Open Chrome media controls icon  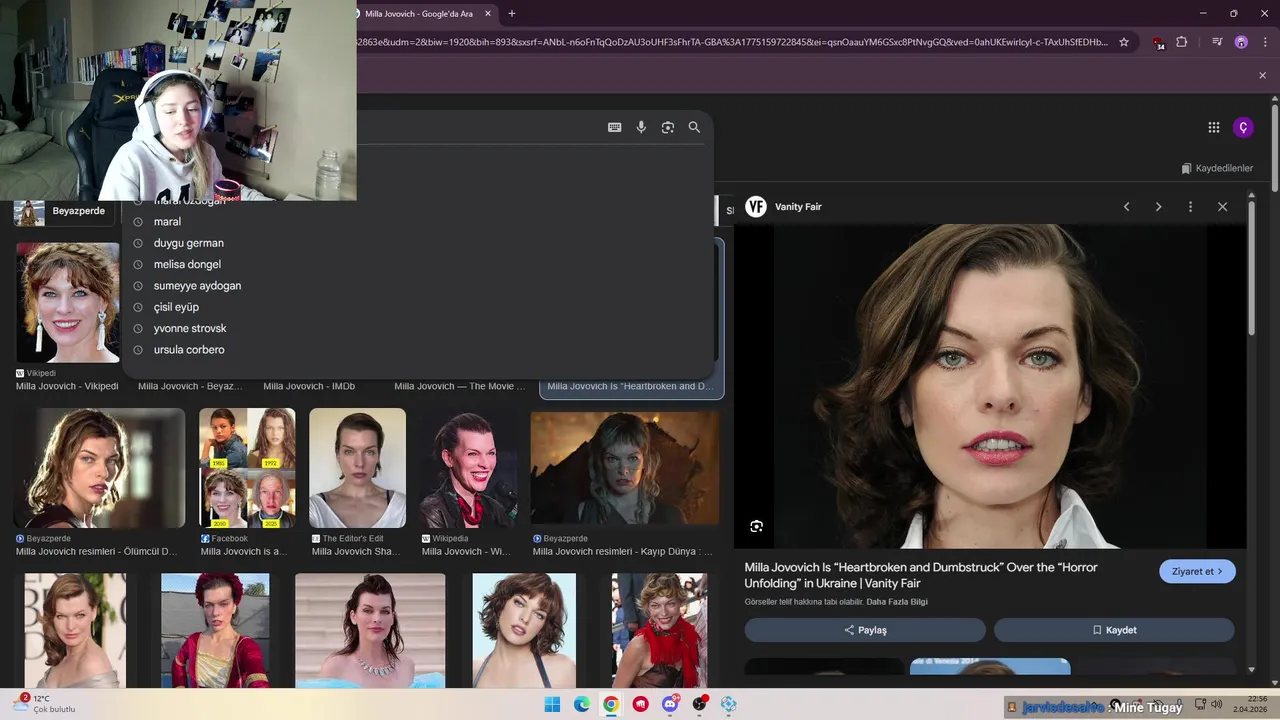[x=1217, y=42]
